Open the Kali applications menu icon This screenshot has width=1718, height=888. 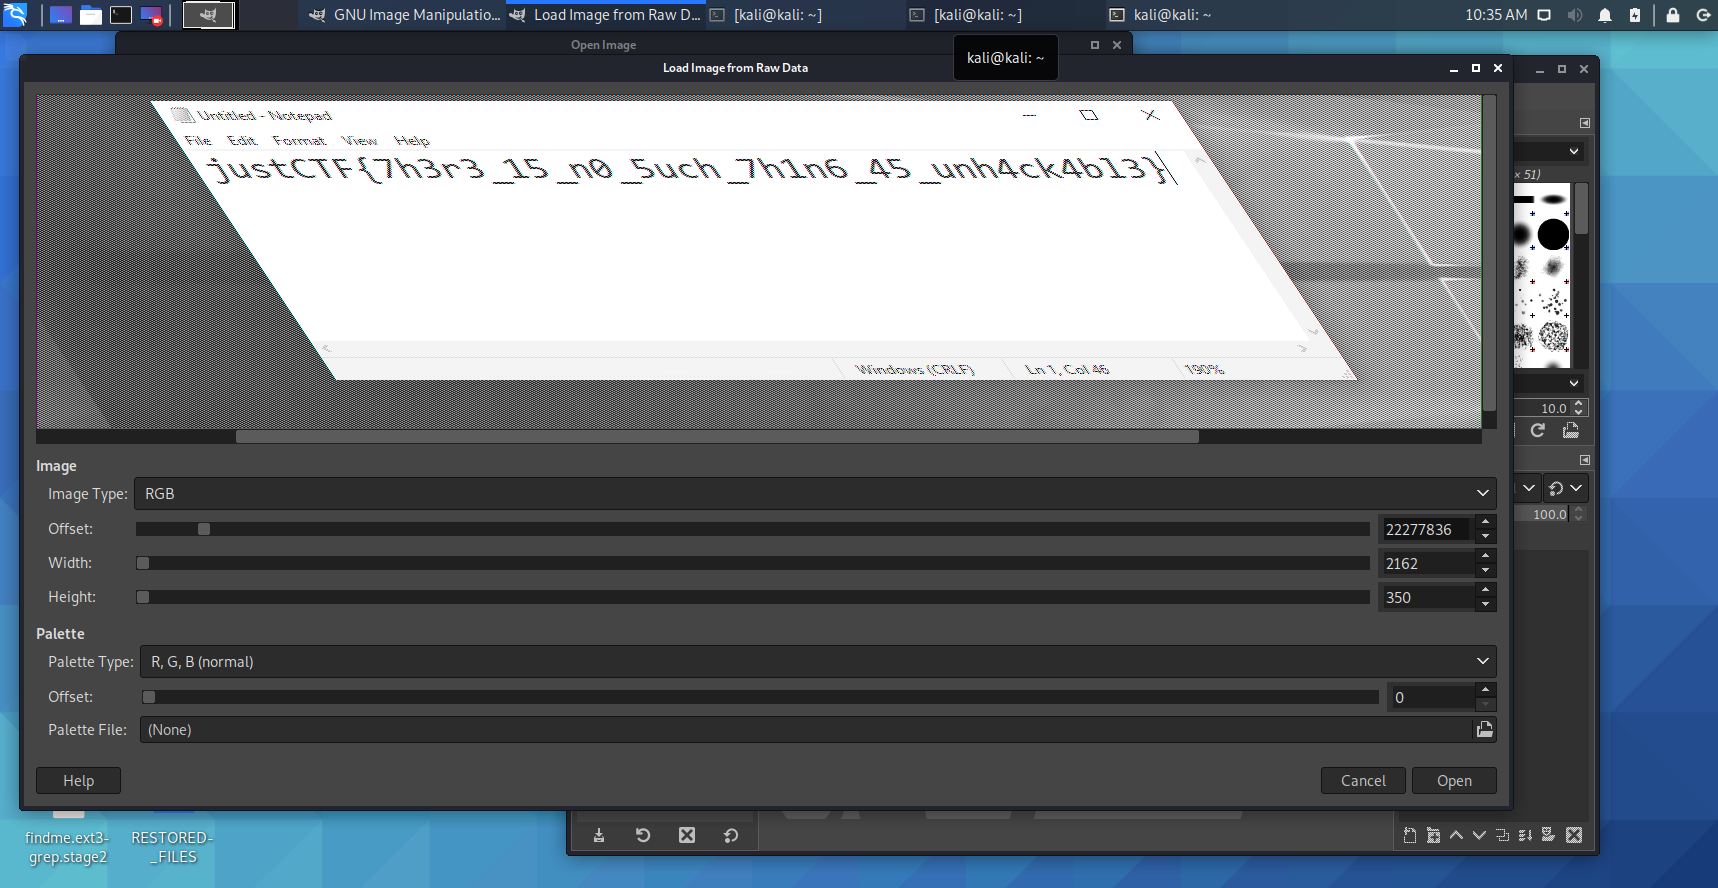coord(15,15)
